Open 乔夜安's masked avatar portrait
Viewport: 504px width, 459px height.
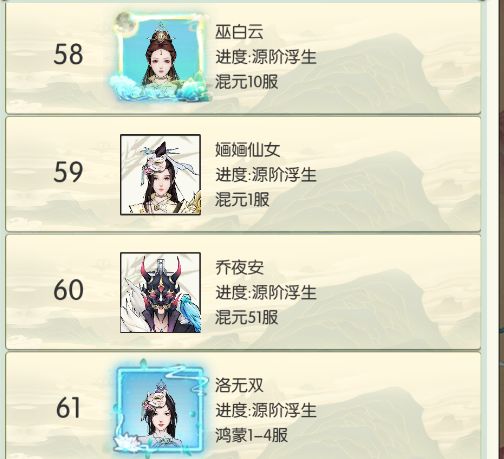point(160,292)
